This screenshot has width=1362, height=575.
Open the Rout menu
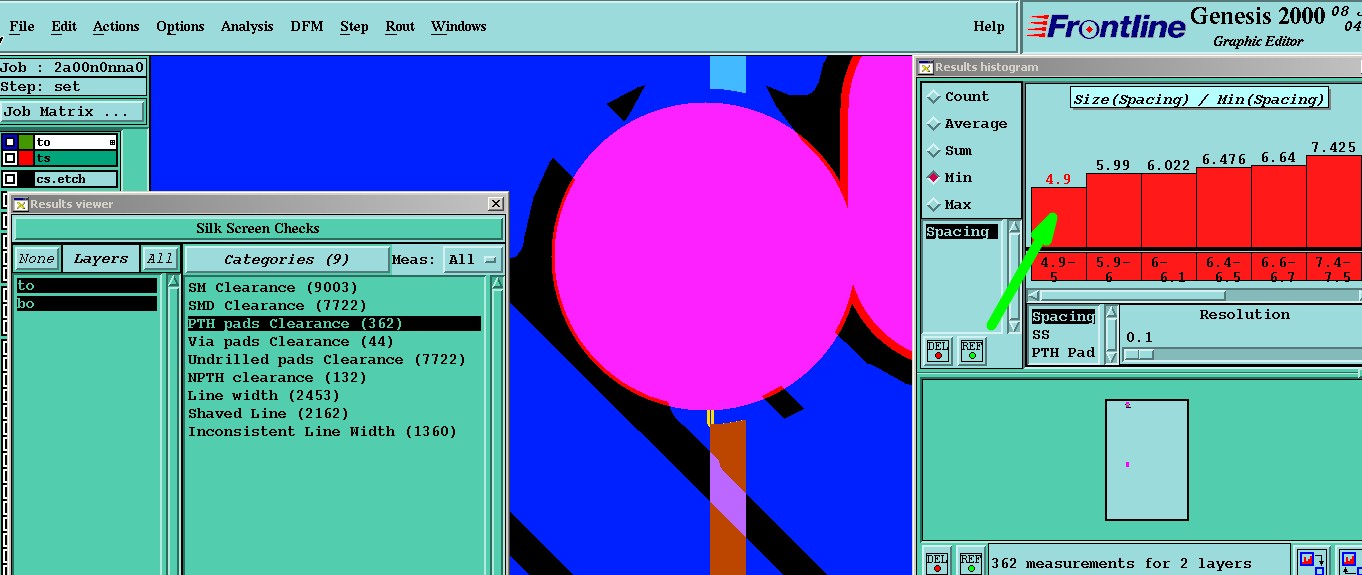click(x=400, y=26)
